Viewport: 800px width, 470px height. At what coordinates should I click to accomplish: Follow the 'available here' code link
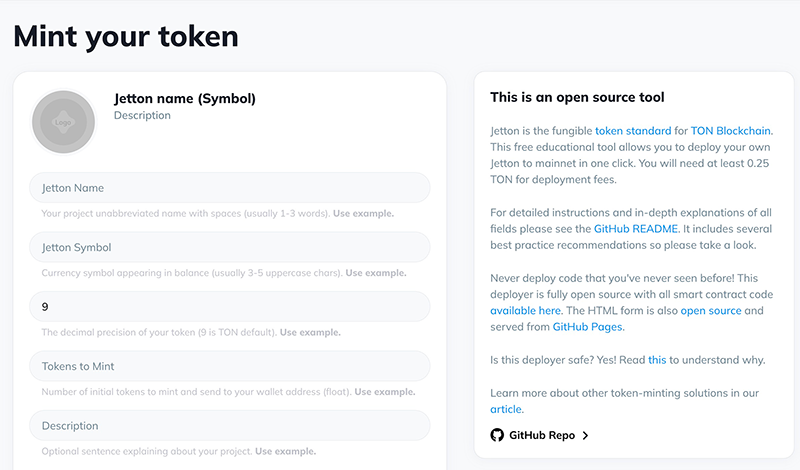[525, 311]
